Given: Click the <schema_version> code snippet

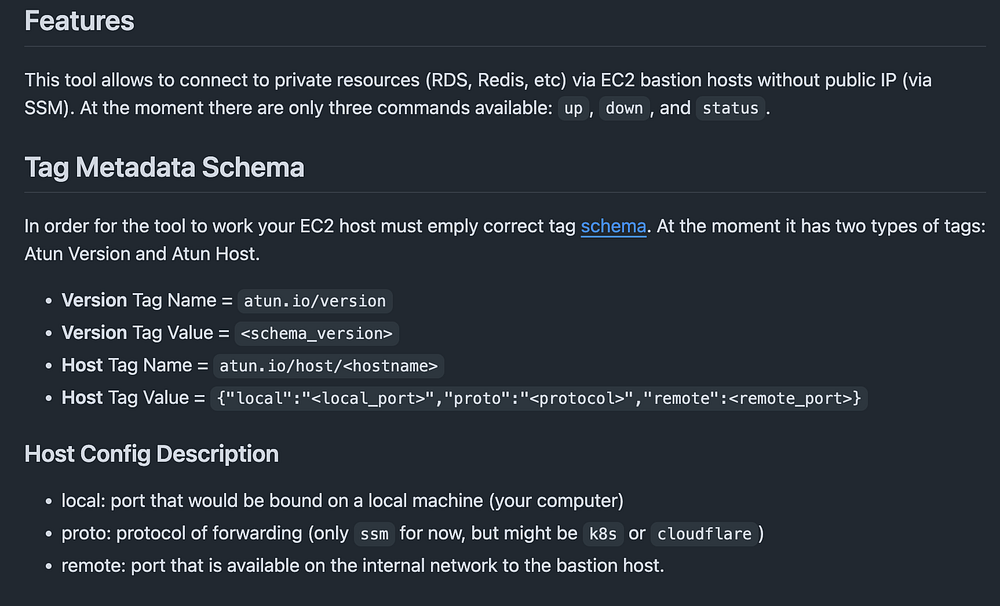Looking at the screenshot, I should (x=317, y=333).
